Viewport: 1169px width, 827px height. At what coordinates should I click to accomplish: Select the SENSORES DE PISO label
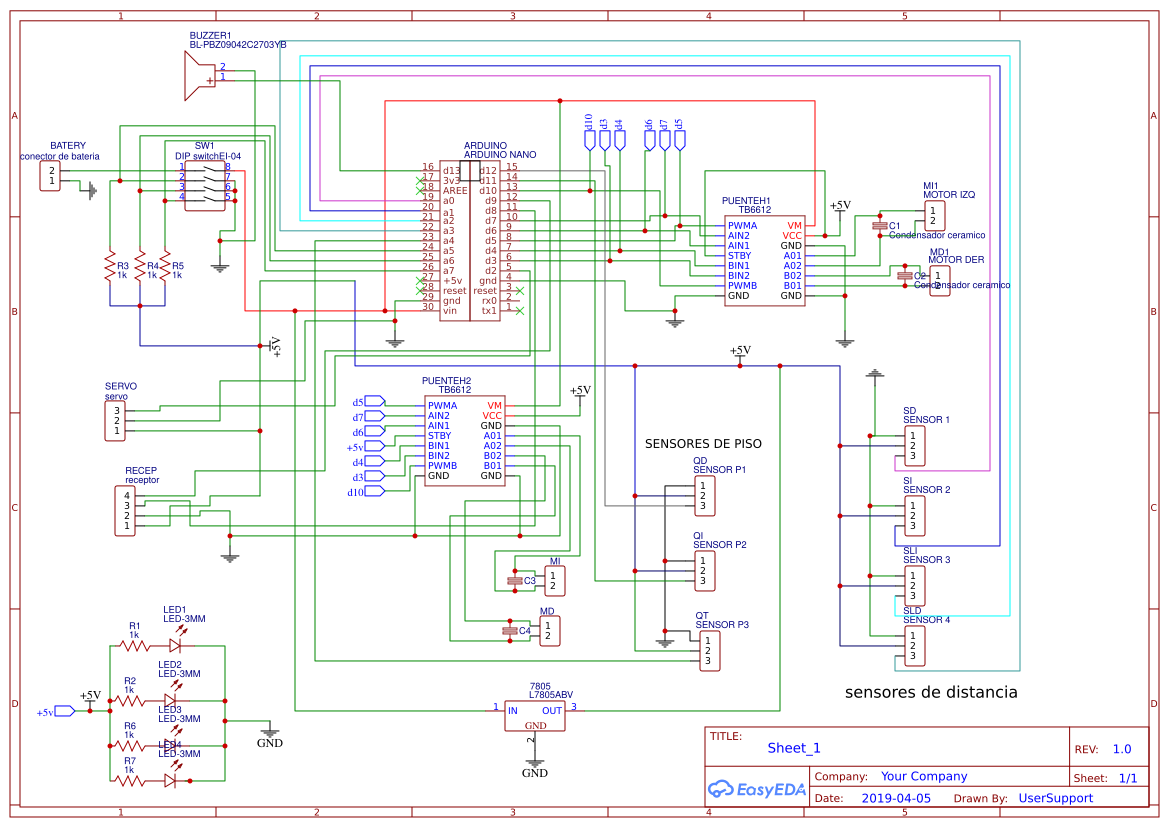pos(704,443)
